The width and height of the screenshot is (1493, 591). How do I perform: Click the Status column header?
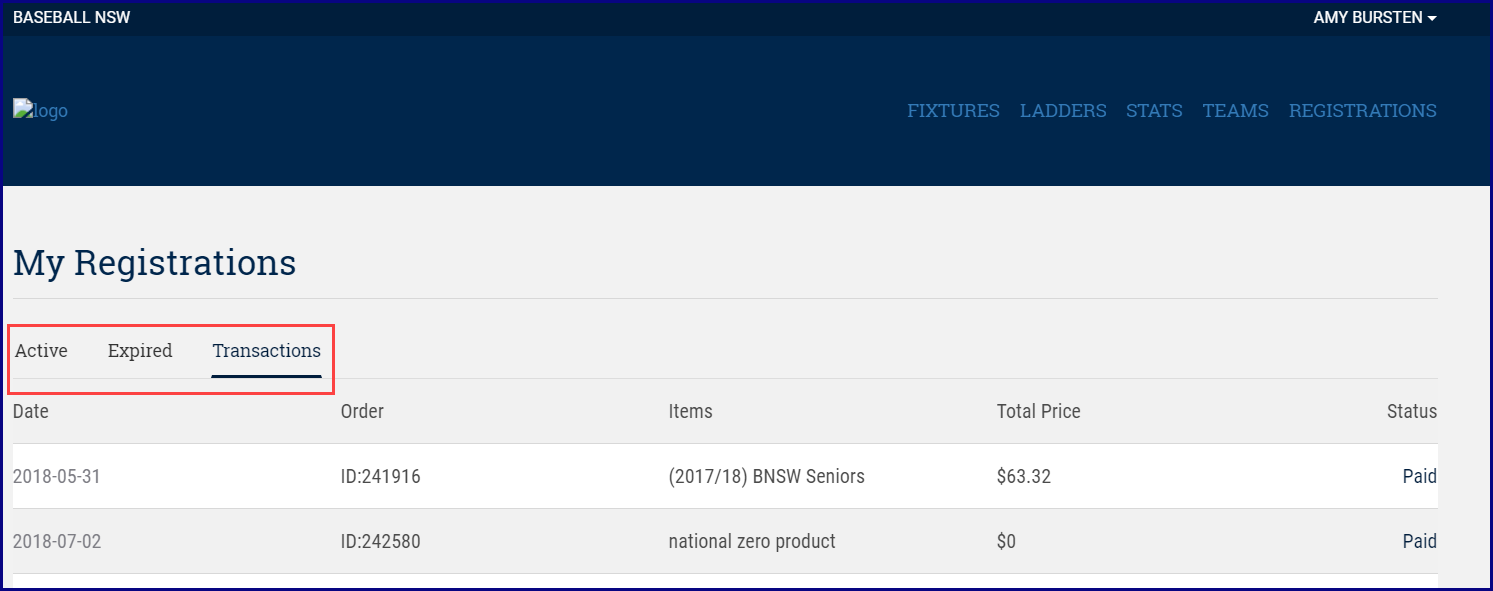click(x=1411, y=411)
